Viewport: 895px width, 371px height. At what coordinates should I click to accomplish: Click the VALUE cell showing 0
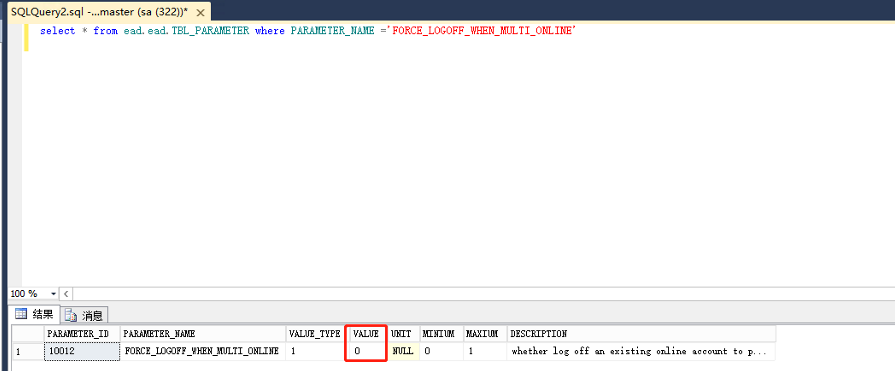366,351
